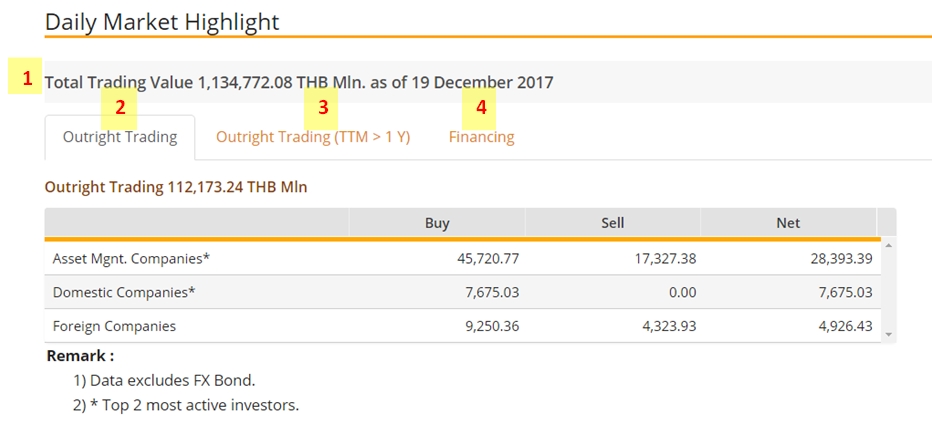The width and height of the screenshot is (932, 438).
Task: Click the yellow number 4 marker
Action: point(480,107)
